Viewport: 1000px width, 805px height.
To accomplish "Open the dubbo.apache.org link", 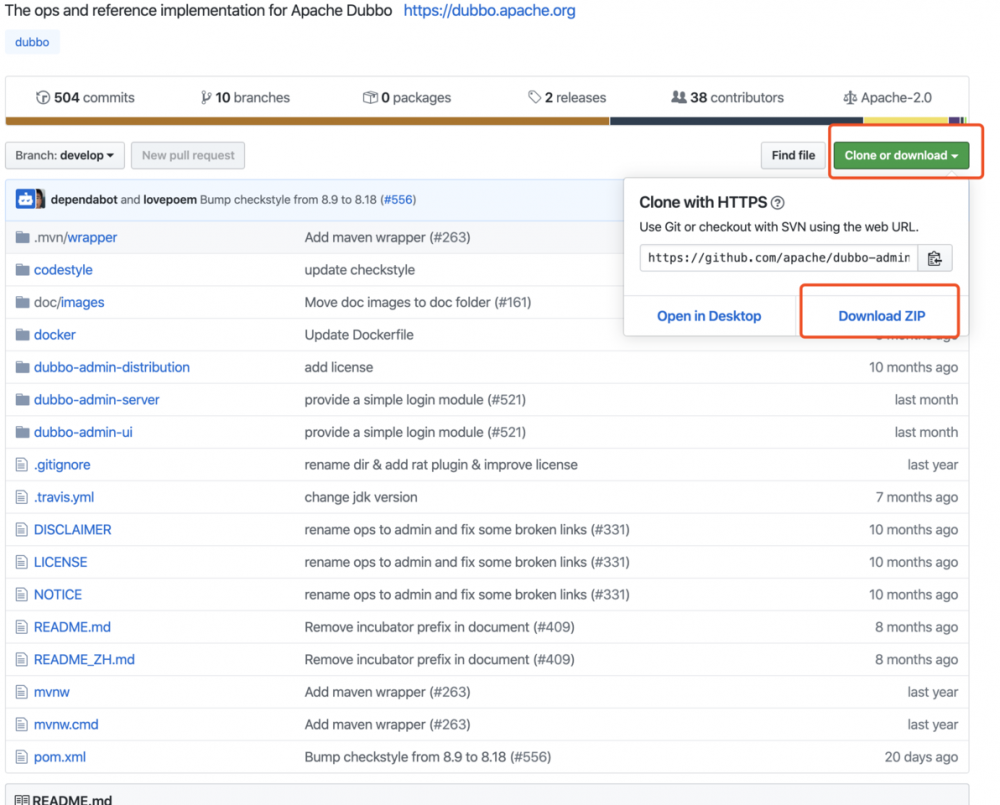I will [x=489, y=11].
